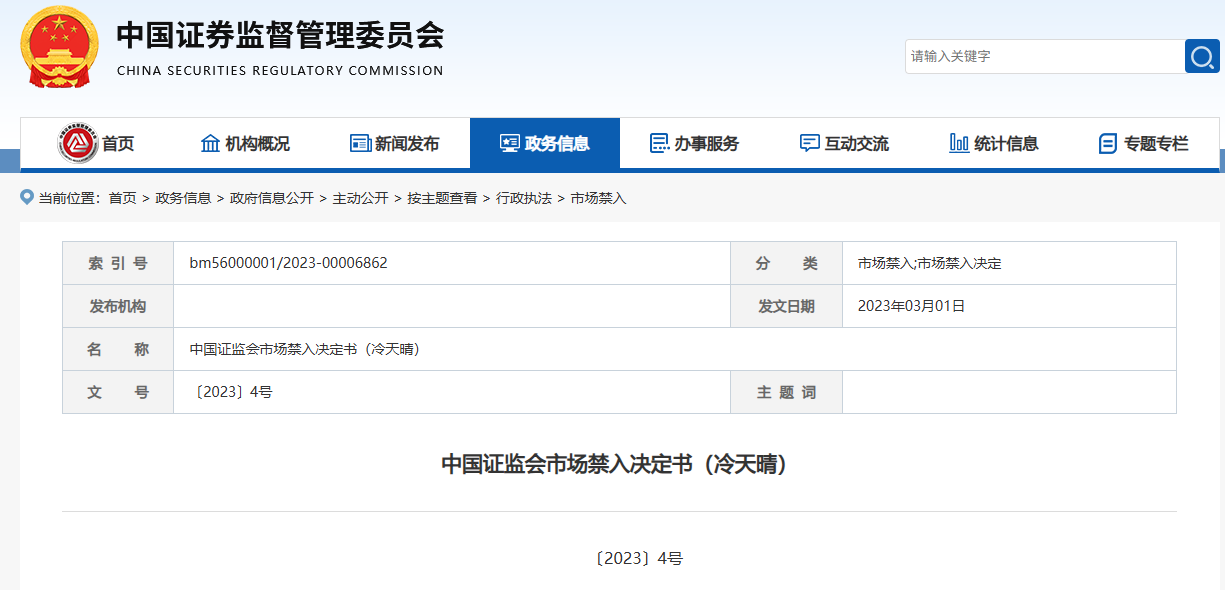
Task: Click the form icon beside 办事服务
Action: coord(659,144)
